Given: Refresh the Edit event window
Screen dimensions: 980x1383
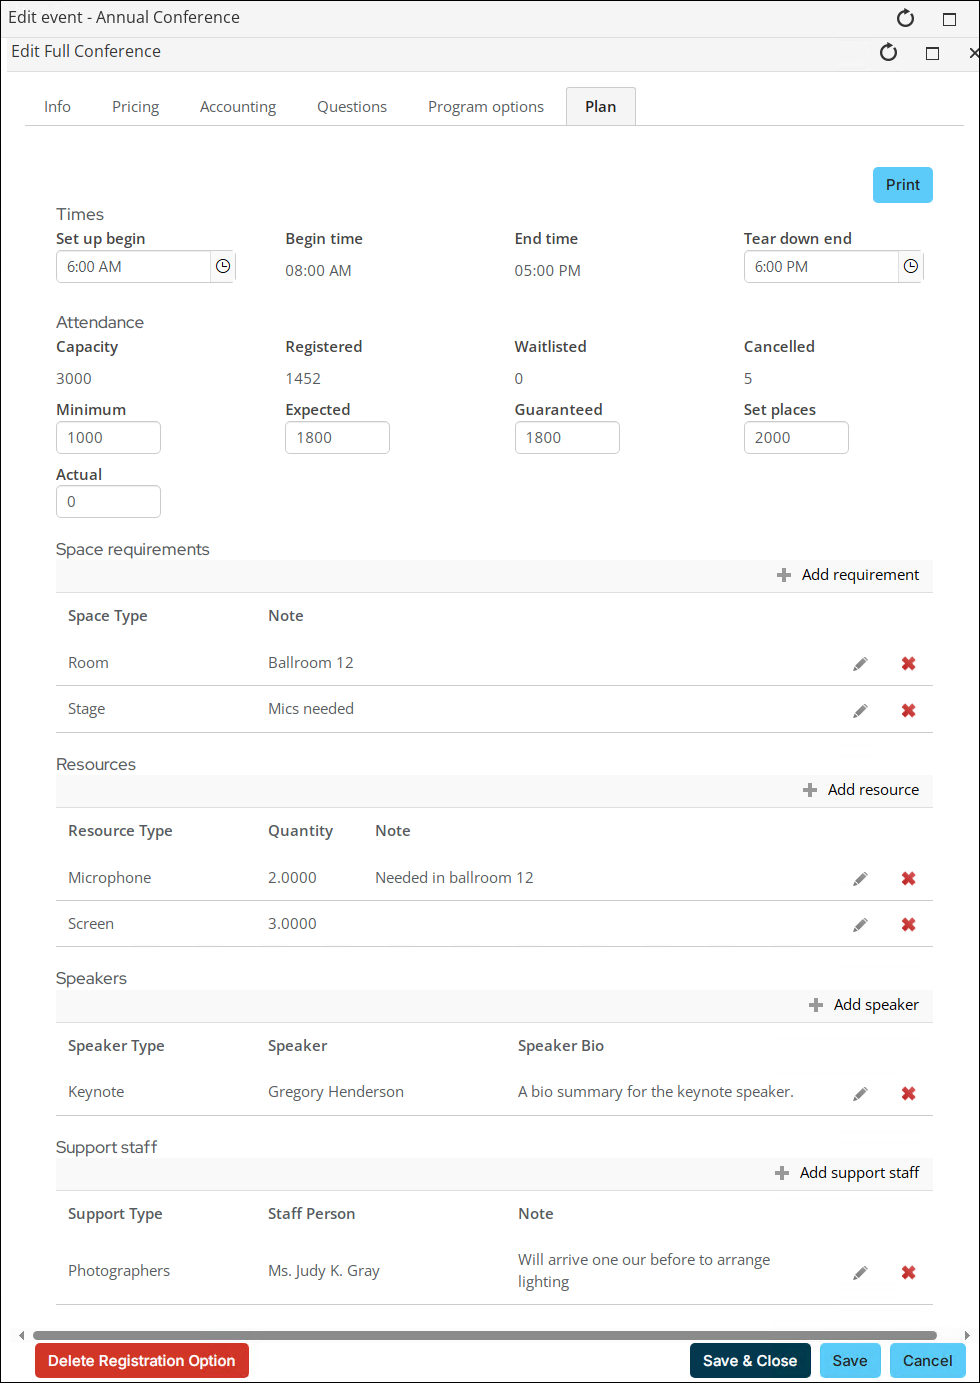Looking at the screenshot, I should click(905, 18).
